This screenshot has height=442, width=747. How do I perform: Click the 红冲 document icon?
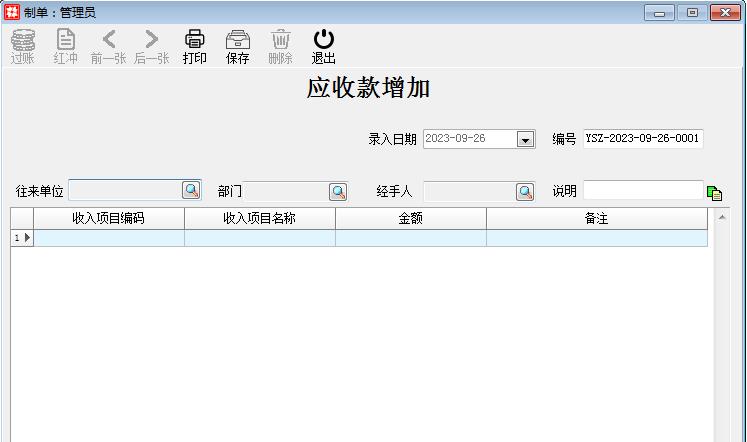[x=66, y=46]
